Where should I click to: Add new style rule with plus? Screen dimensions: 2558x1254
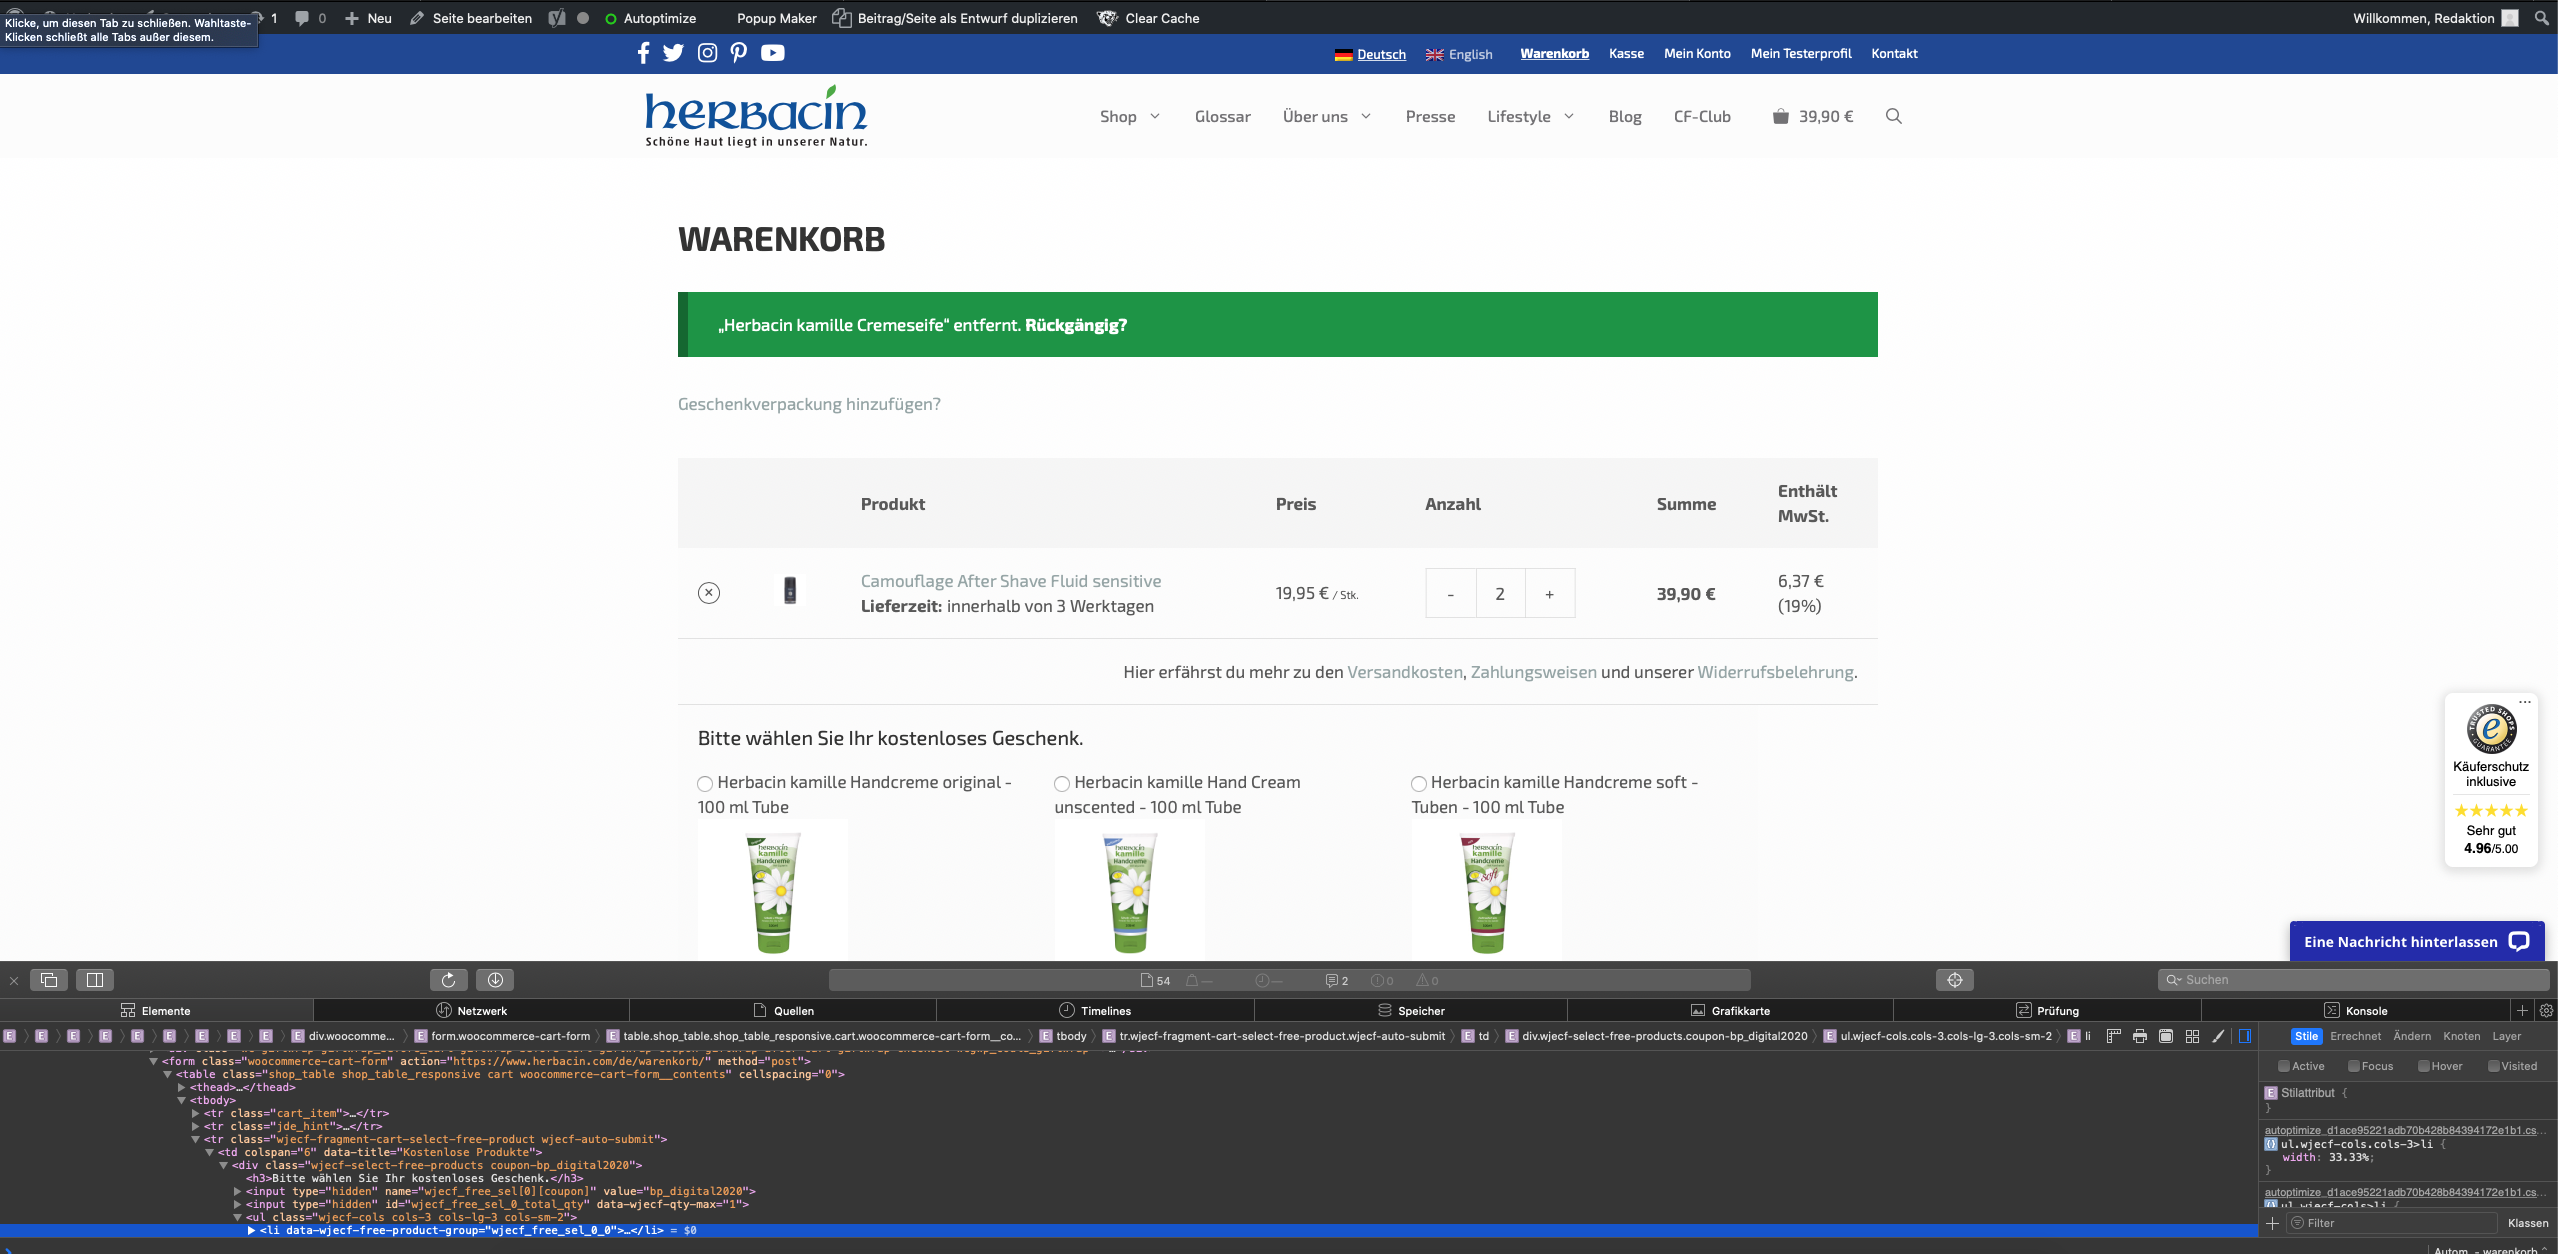pos(2272,1223)
